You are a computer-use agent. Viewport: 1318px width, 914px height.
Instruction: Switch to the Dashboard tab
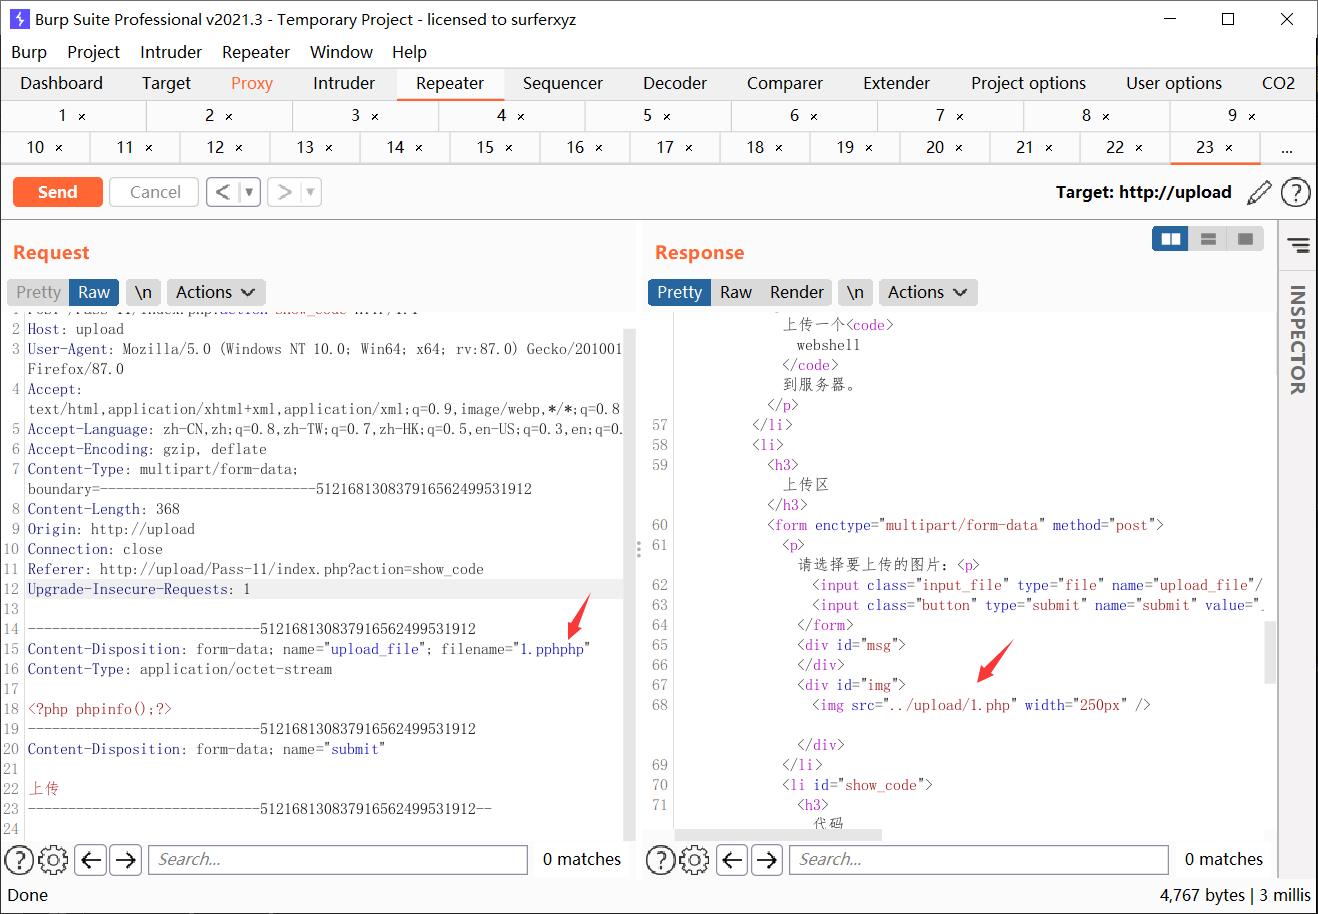tap(61, 83)
